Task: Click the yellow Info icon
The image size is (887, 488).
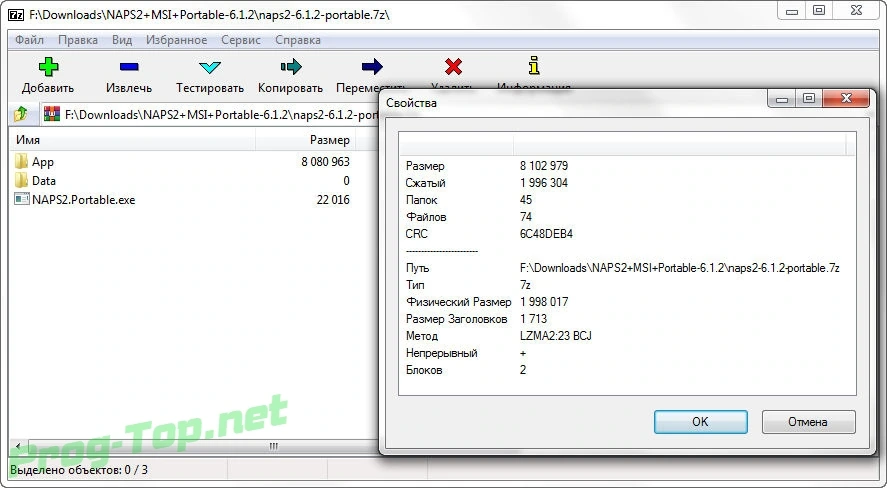Action: [x=533, y=66]
